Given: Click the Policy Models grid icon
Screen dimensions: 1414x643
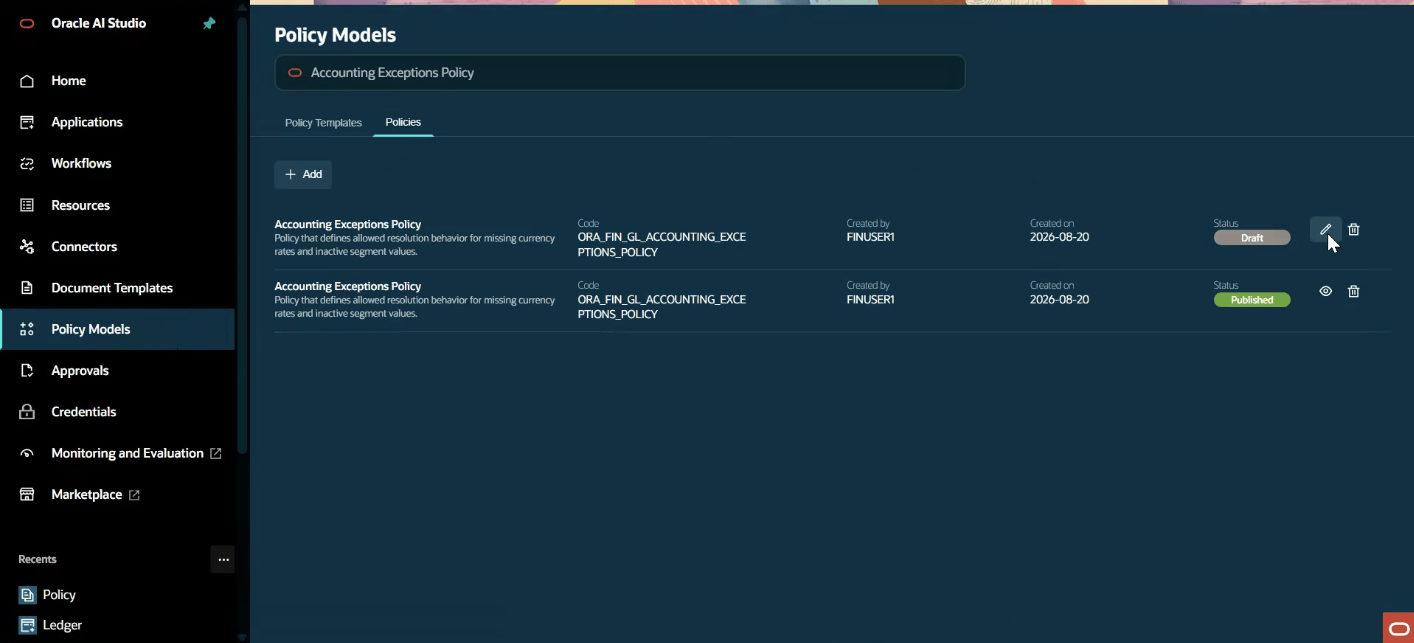Looking at the screenshot, I should click(27, 329).
